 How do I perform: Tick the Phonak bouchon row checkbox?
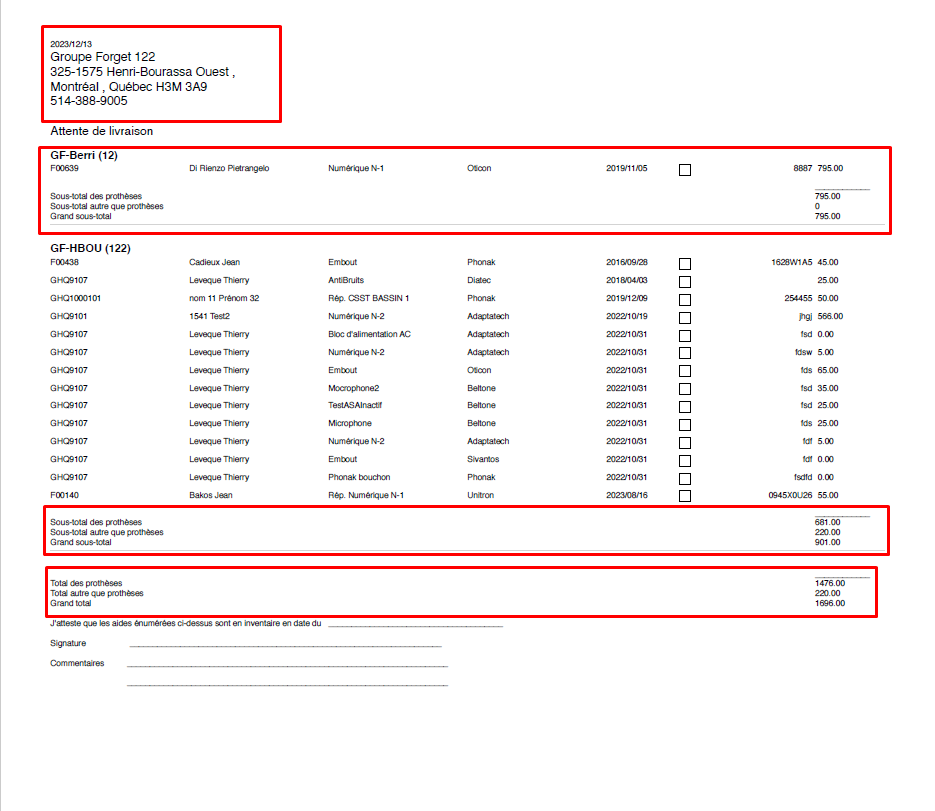point(685,479)
